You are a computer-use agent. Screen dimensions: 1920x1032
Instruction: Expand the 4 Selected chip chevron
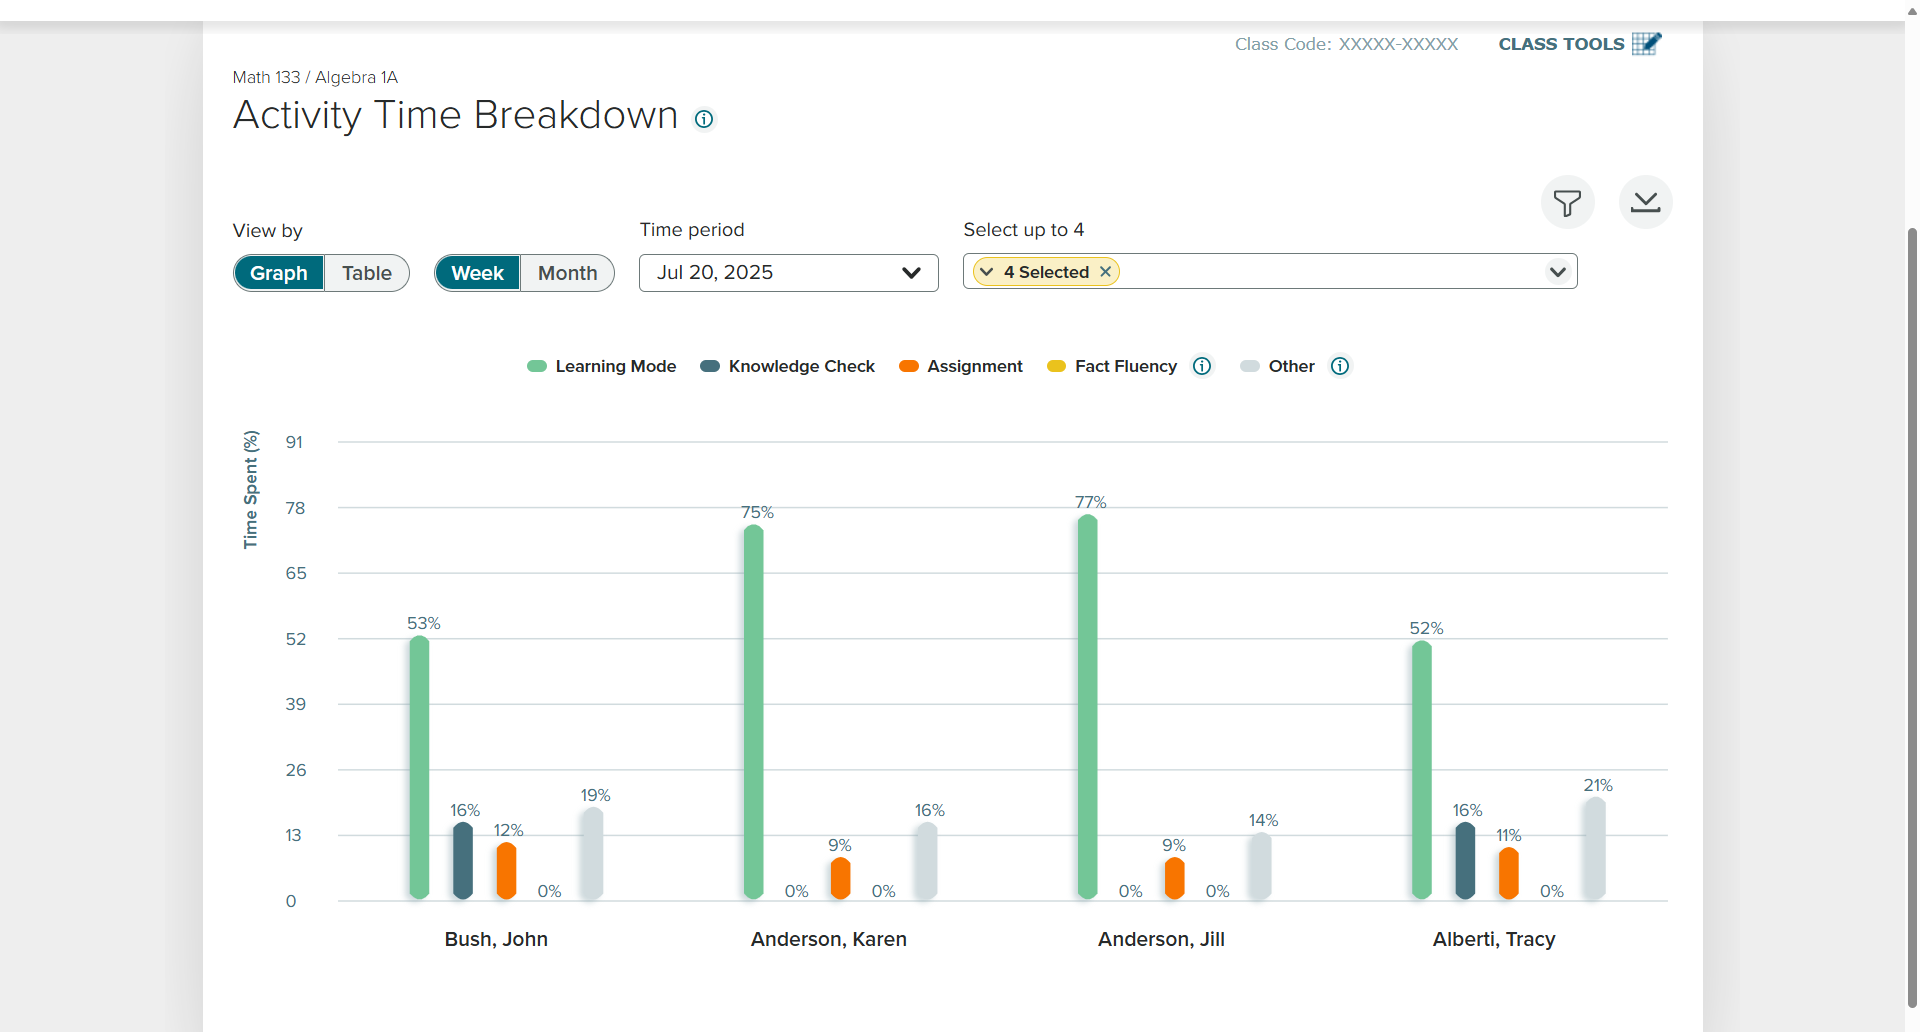[x=987, y=272]
